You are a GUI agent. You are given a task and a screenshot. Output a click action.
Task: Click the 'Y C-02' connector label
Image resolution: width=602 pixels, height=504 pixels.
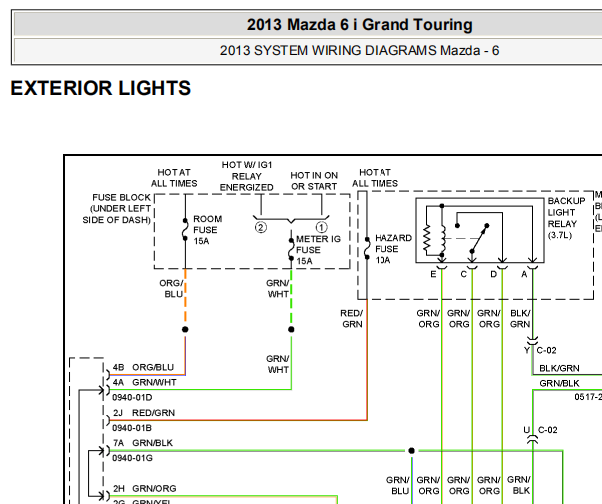540,350
